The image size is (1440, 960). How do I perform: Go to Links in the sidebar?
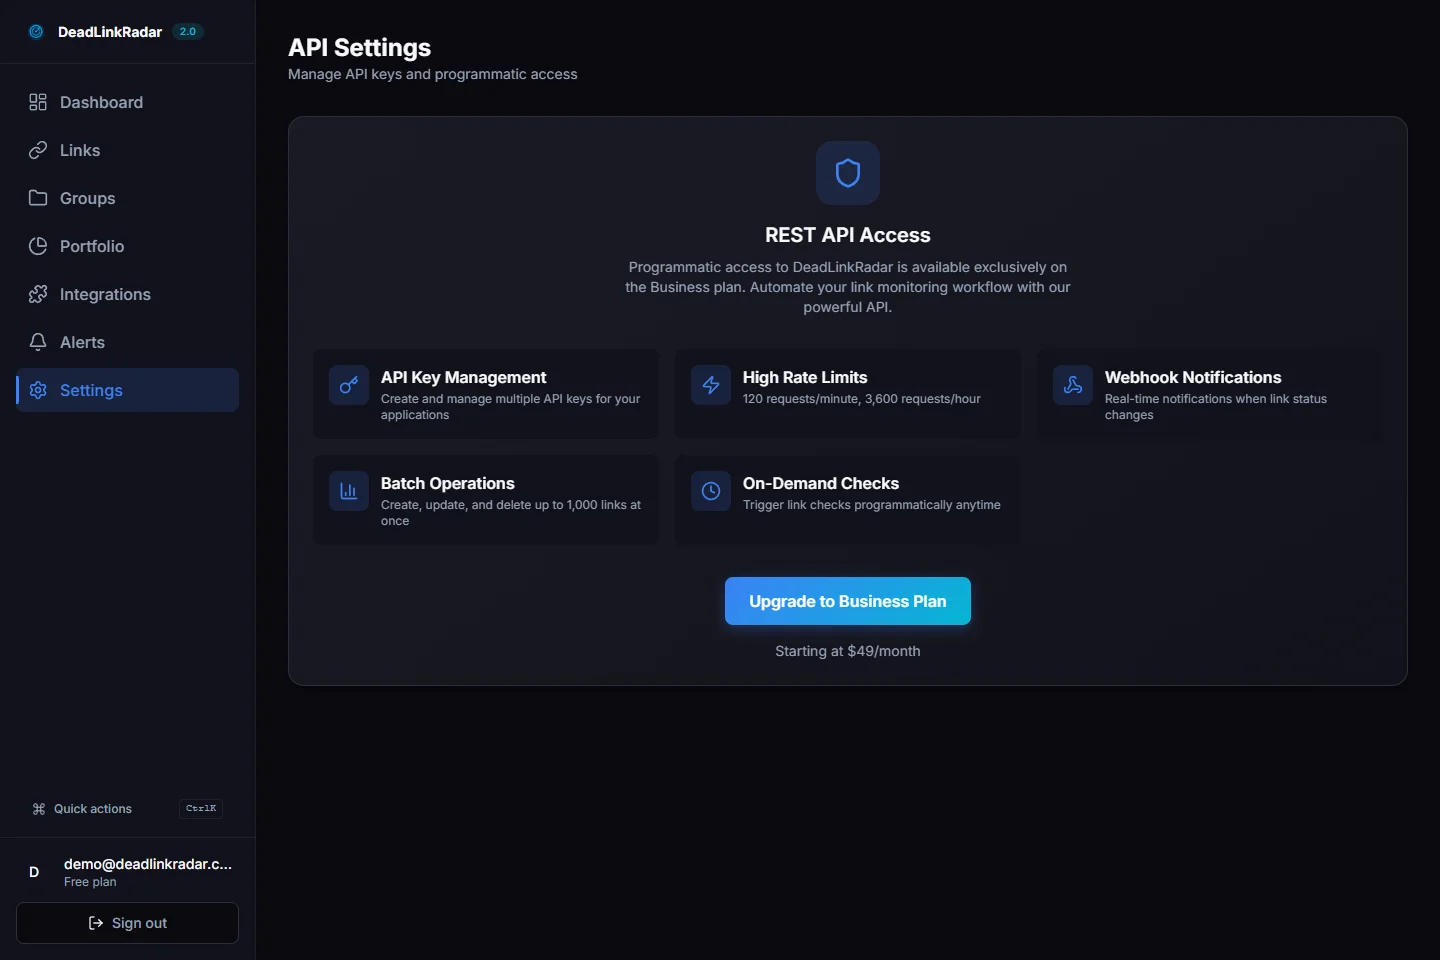point(80,150)
